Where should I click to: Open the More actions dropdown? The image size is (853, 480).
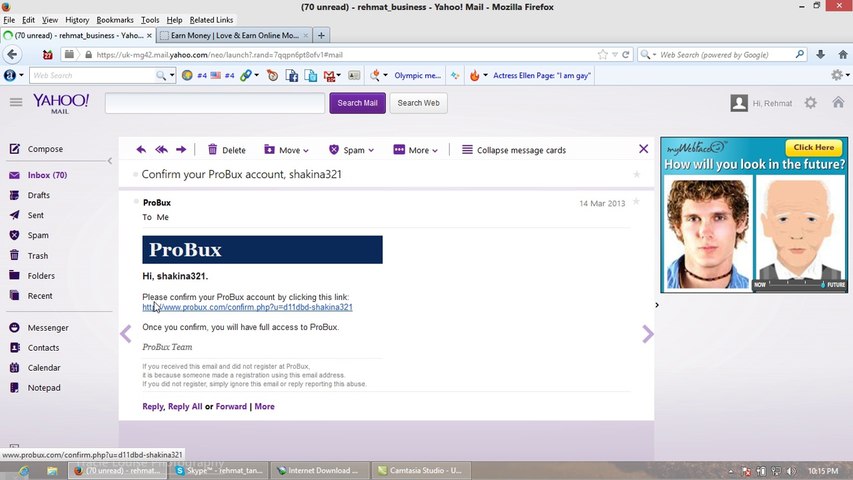[x=416, y=150]
